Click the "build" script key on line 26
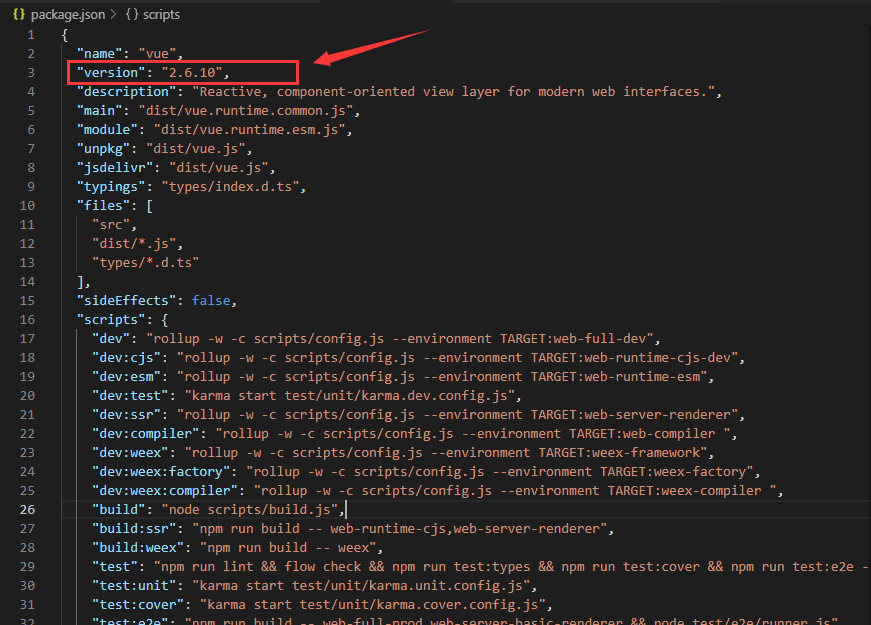 (119, 509)
